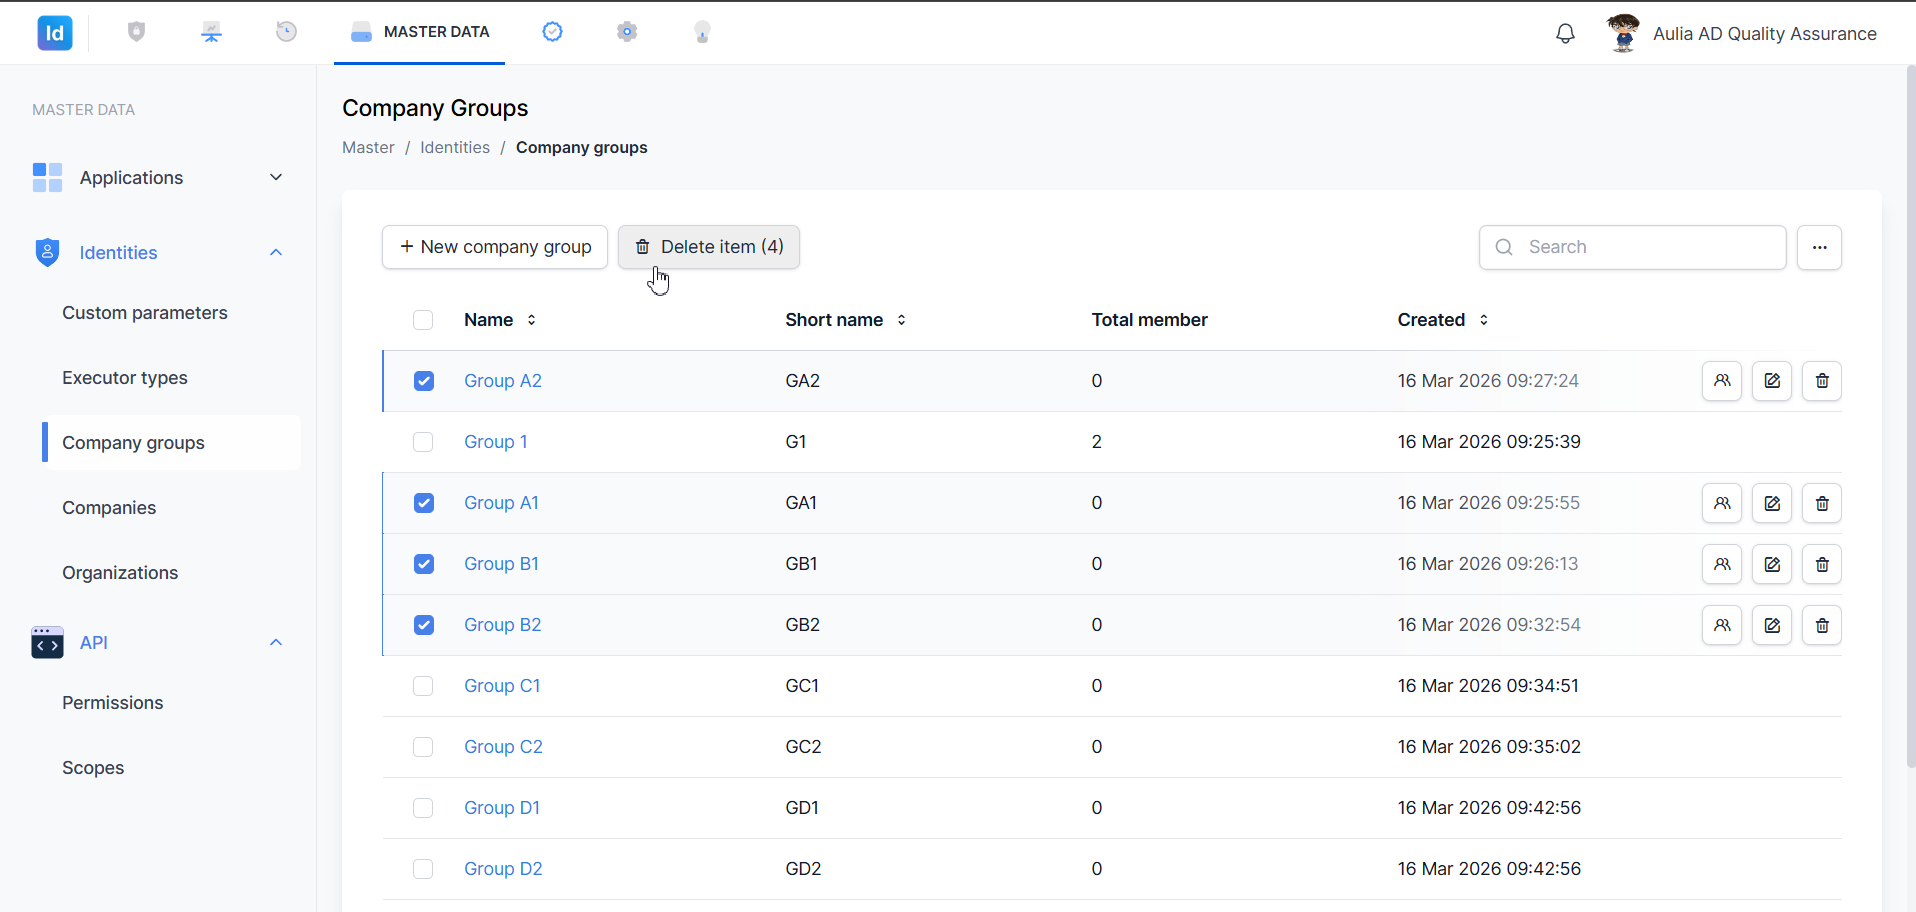Open the Group 1 link

[x=496, y=442]
